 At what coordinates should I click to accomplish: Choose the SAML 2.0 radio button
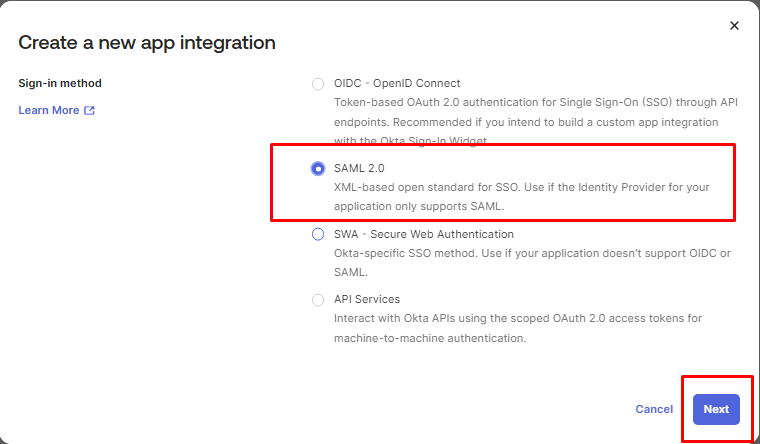(318, 169)
